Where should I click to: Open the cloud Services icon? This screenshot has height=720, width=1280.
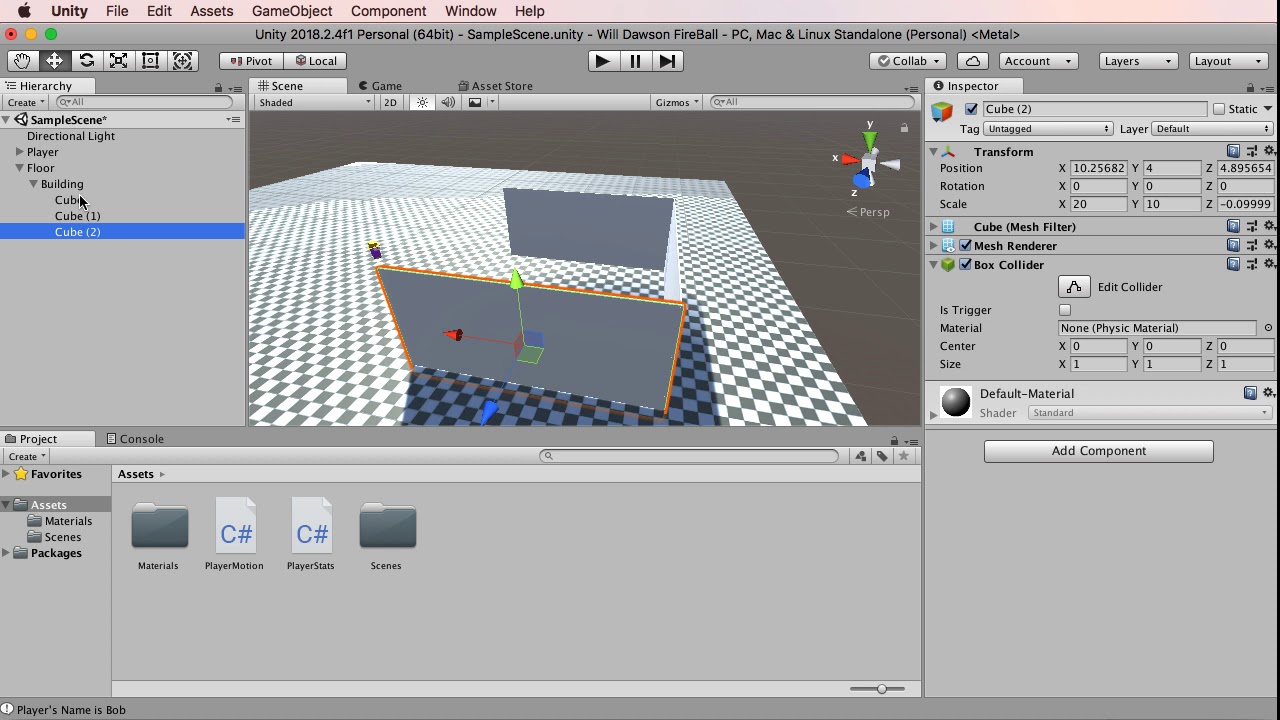tap(973, 61)
